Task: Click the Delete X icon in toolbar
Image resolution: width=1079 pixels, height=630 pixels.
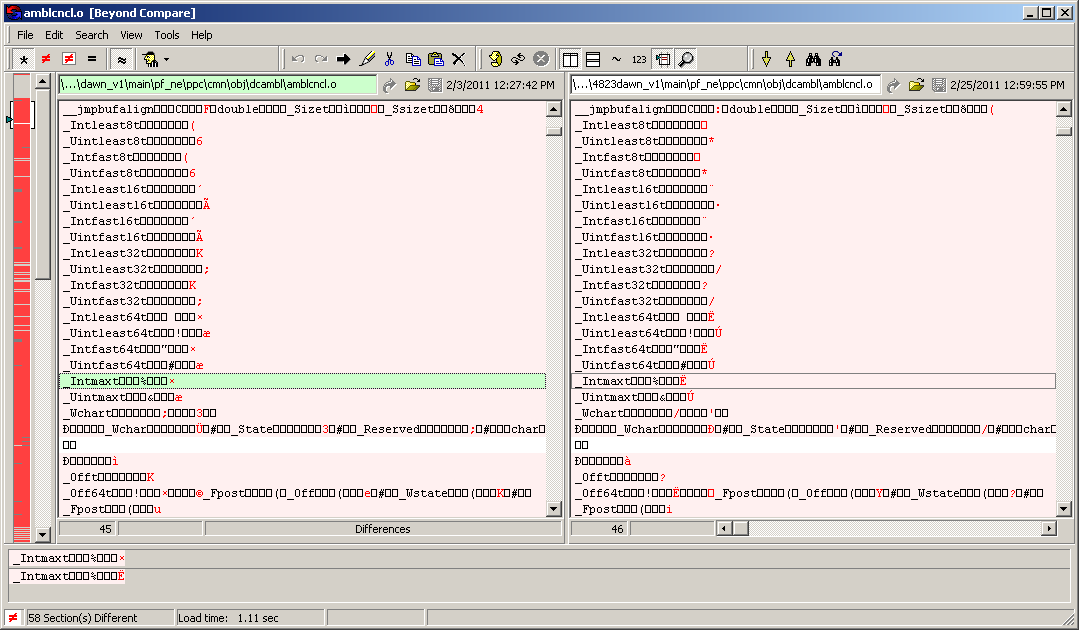Action: 458,59
